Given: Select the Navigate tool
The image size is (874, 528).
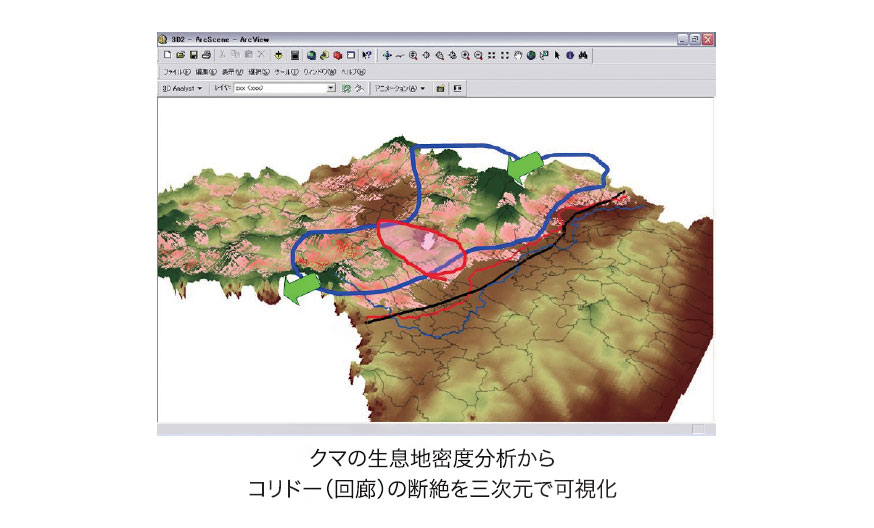Looking at the screenshot, I should click(387, 55).
